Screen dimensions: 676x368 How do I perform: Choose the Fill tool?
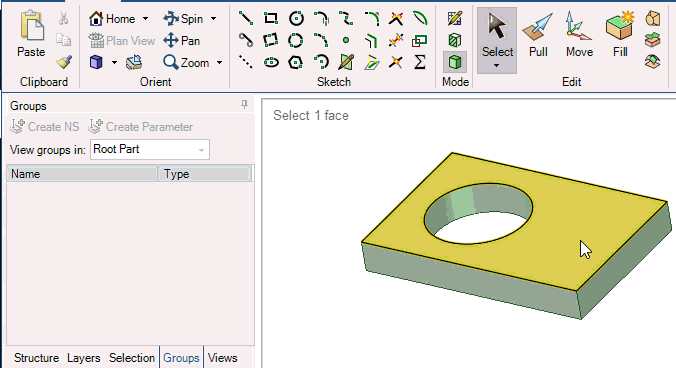point(620,34)
